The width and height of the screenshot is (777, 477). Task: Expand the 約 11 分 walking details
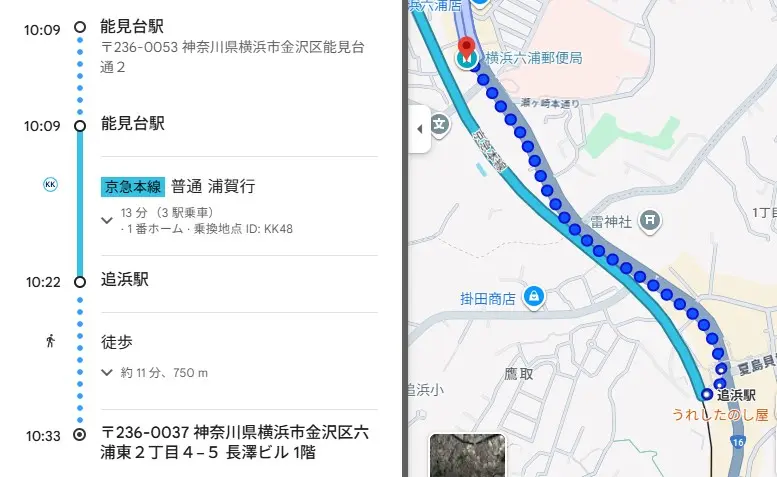107,372
